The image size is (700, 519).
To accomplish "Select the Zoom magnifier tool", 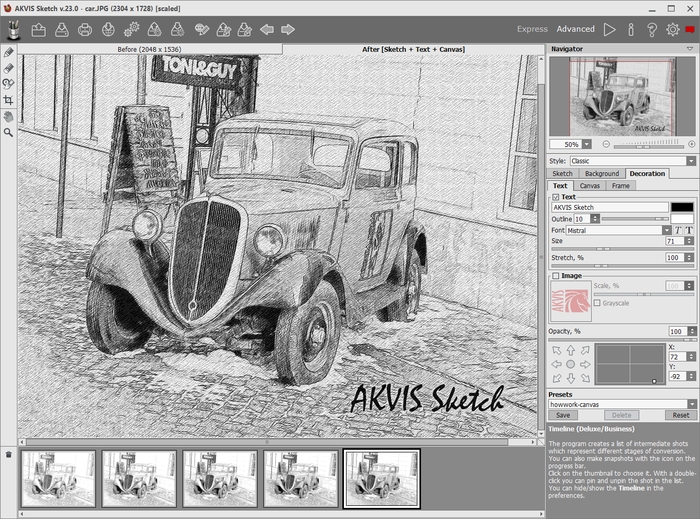I will point(8,133).
